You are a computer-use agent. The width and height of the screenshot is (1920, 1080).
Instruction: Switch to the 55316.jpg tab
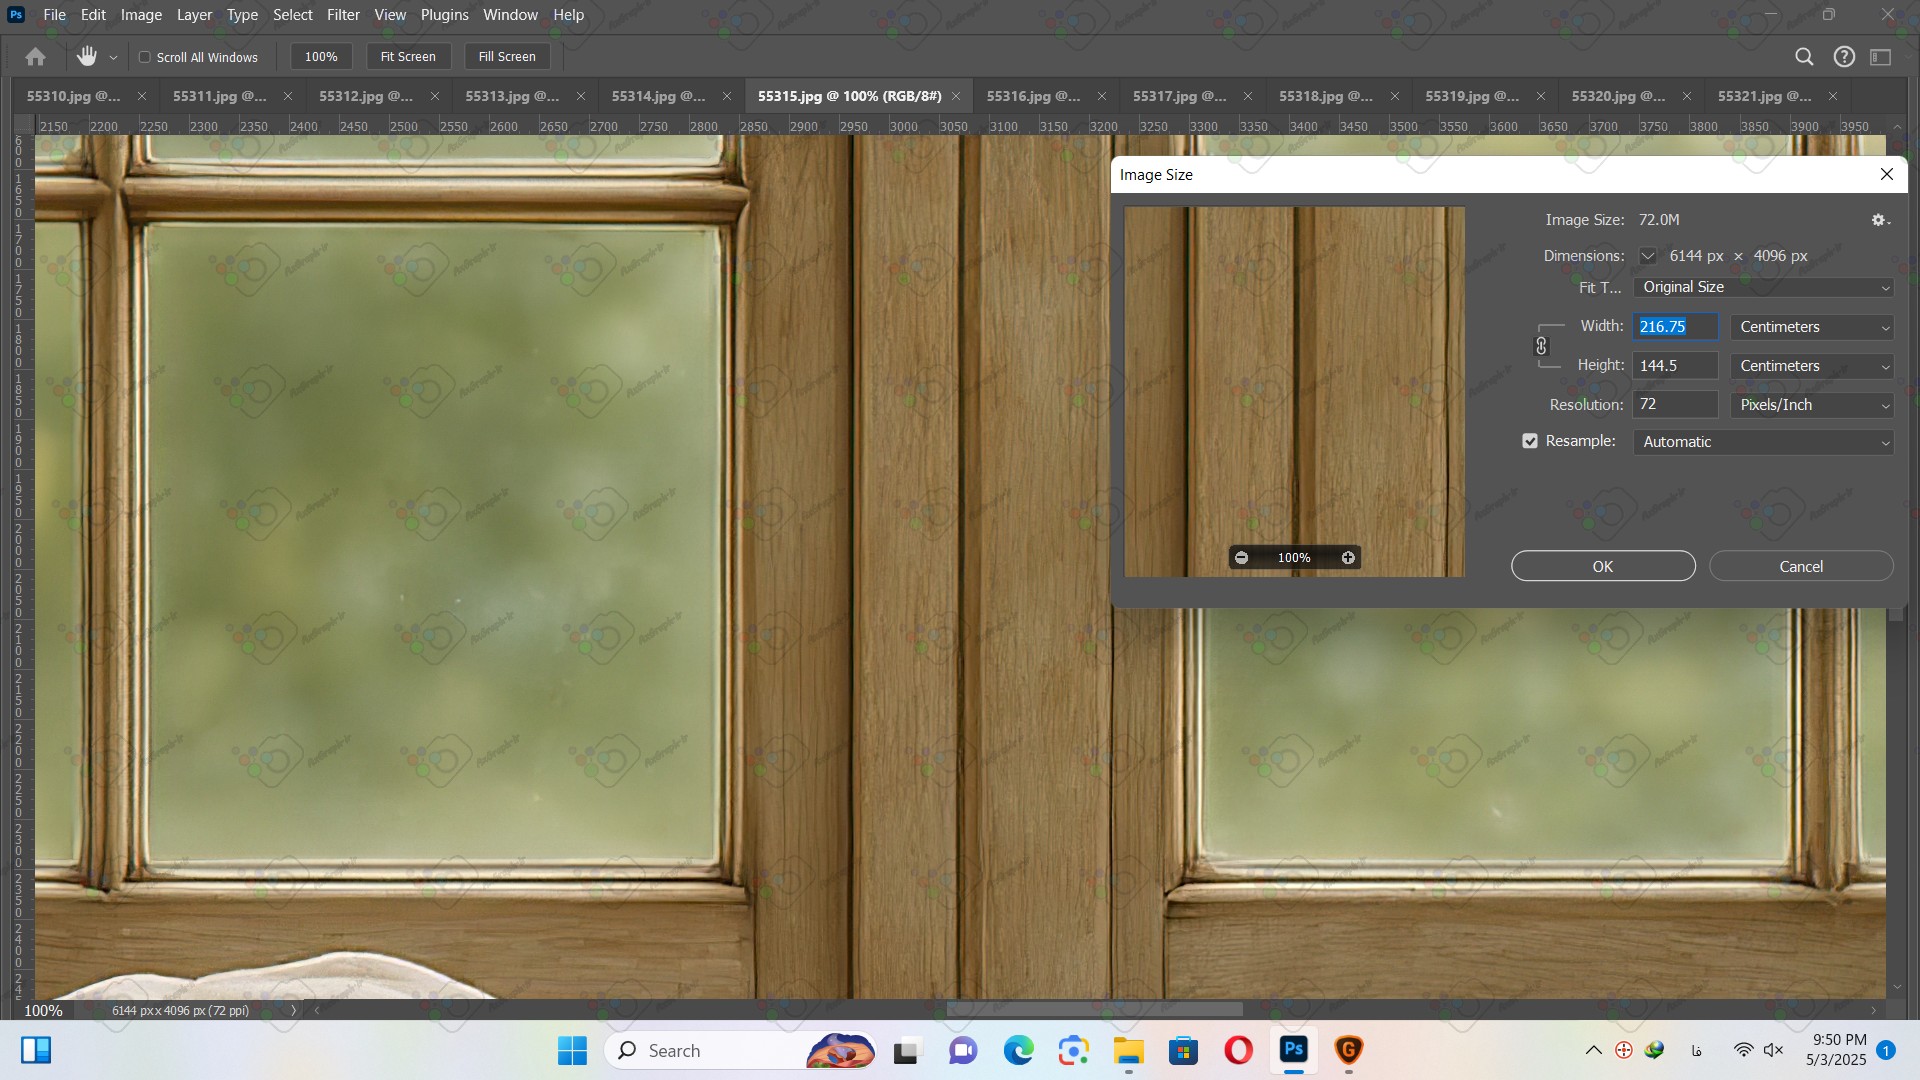[1033, 96]
